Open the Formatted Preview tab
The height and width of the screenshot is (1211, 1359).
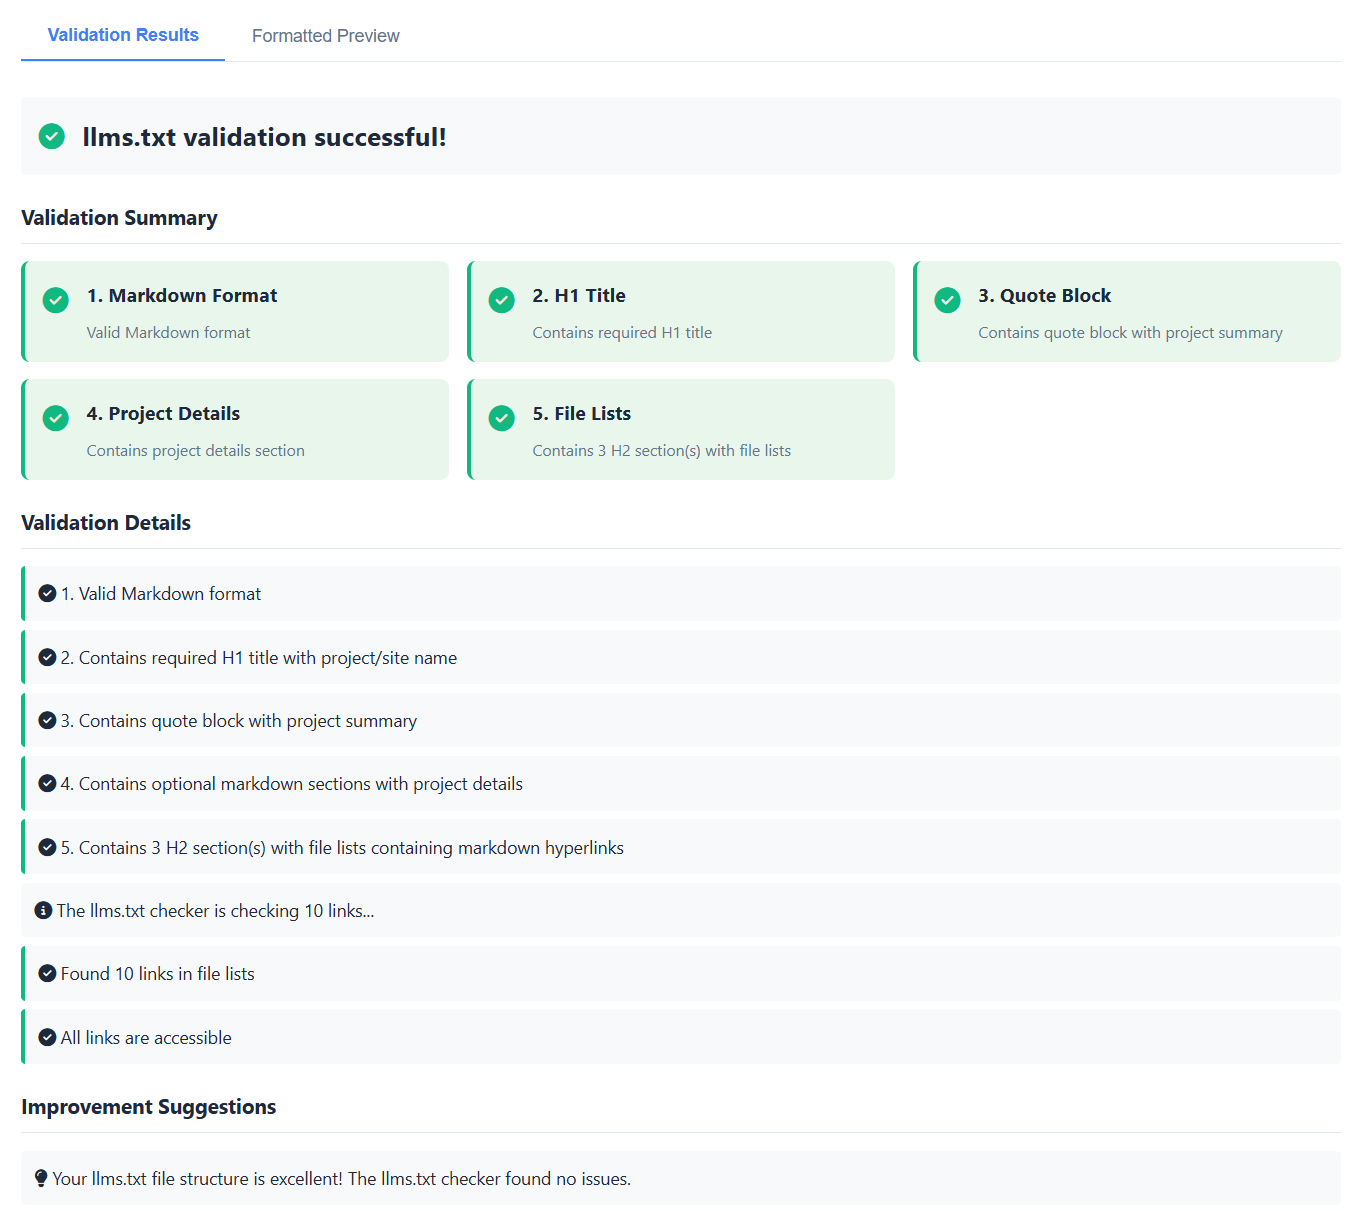click(325, 36)
